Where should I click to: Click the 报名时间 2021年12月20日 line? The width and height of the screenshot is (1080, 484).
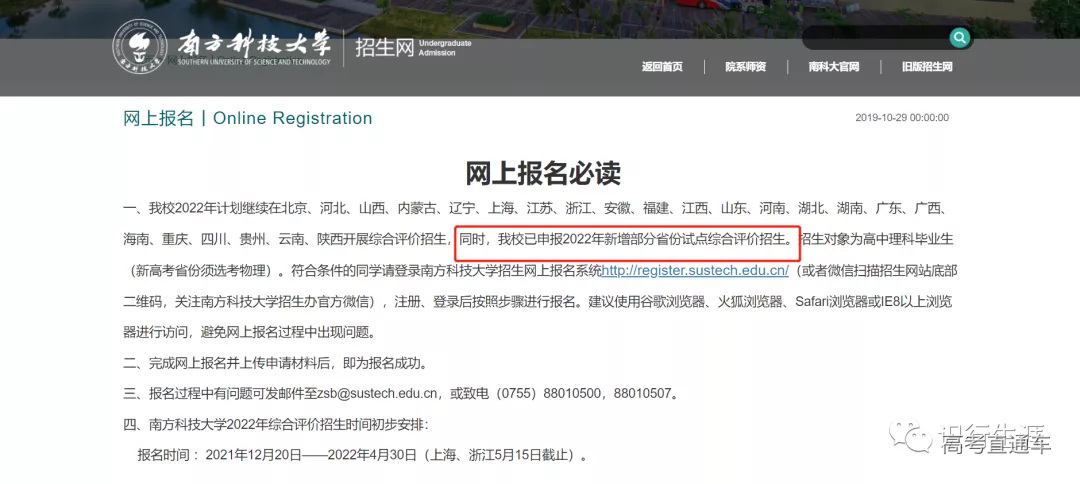[x=362, y=455]
